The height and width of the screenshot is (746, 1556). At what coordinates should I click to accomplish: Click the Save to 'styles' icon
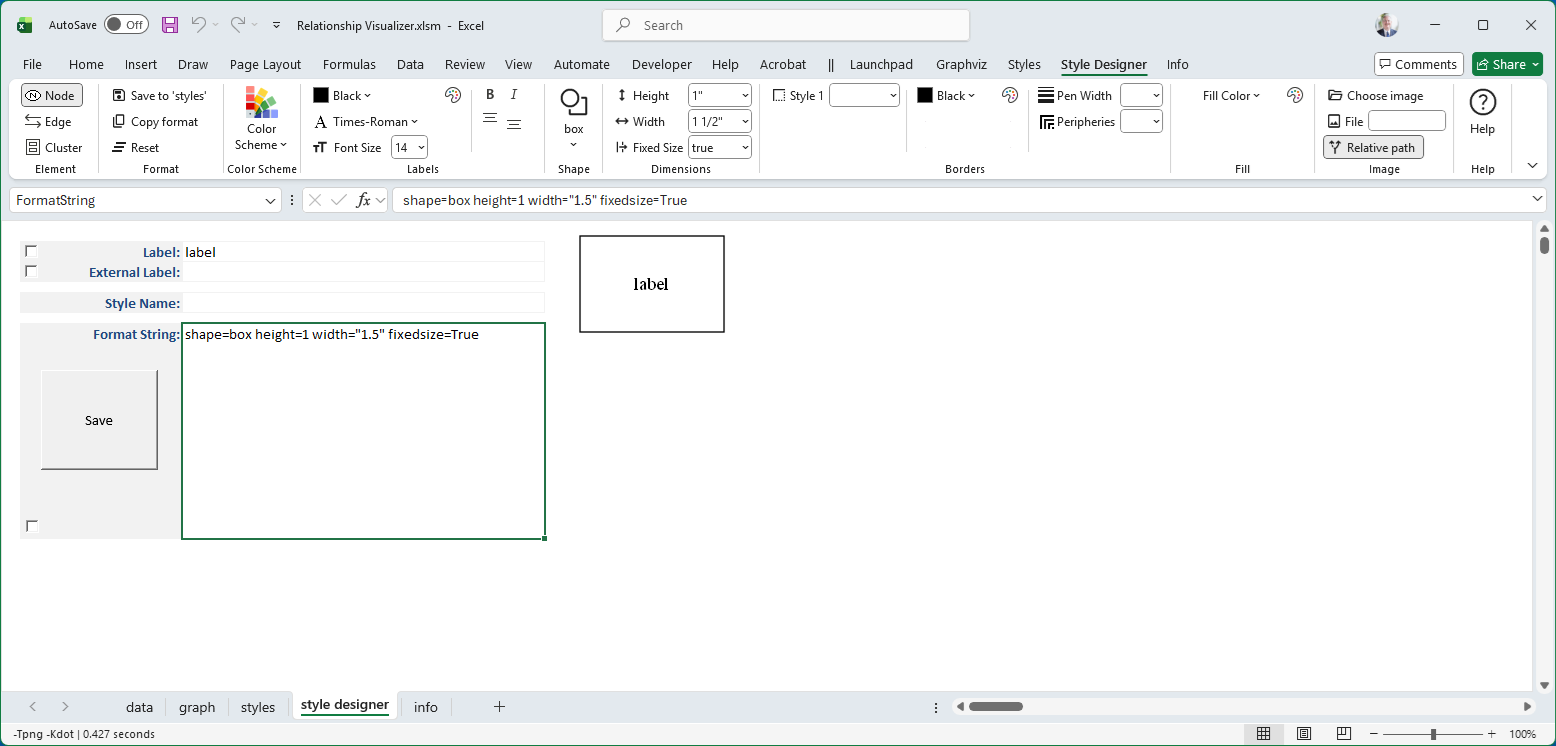pos(119,96)
